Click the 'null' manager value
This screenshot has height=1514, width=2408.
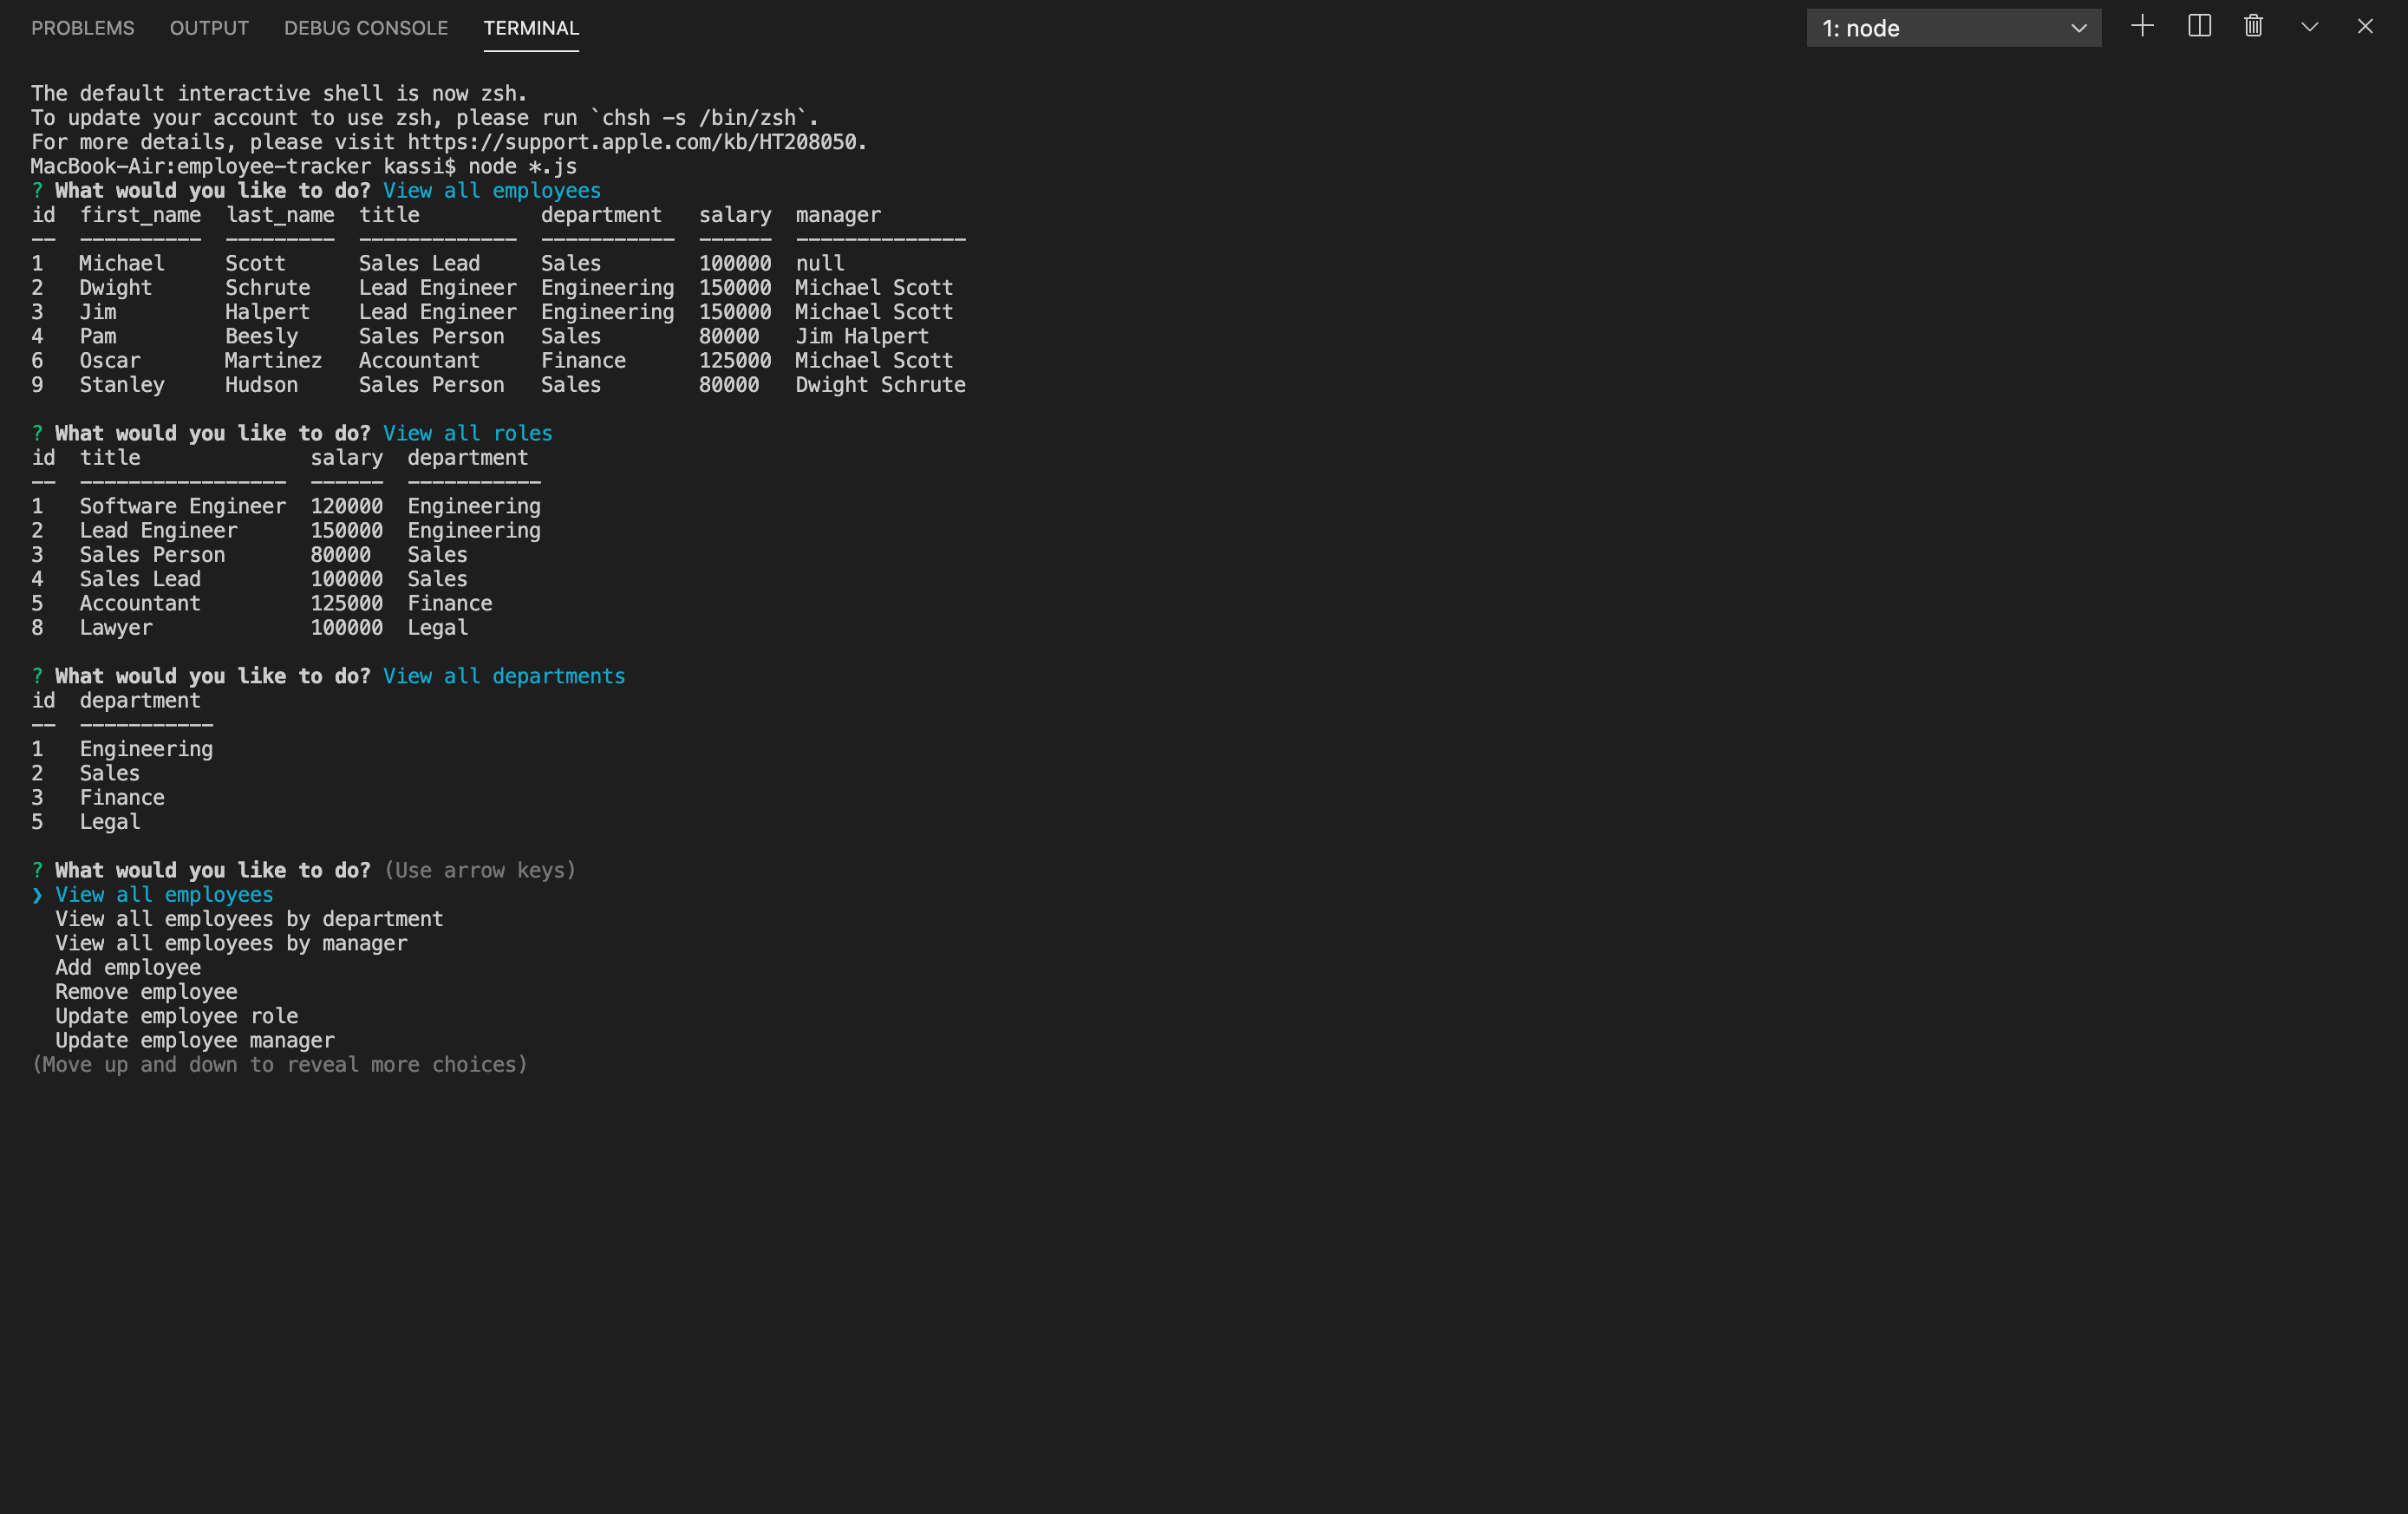(820, 263)
